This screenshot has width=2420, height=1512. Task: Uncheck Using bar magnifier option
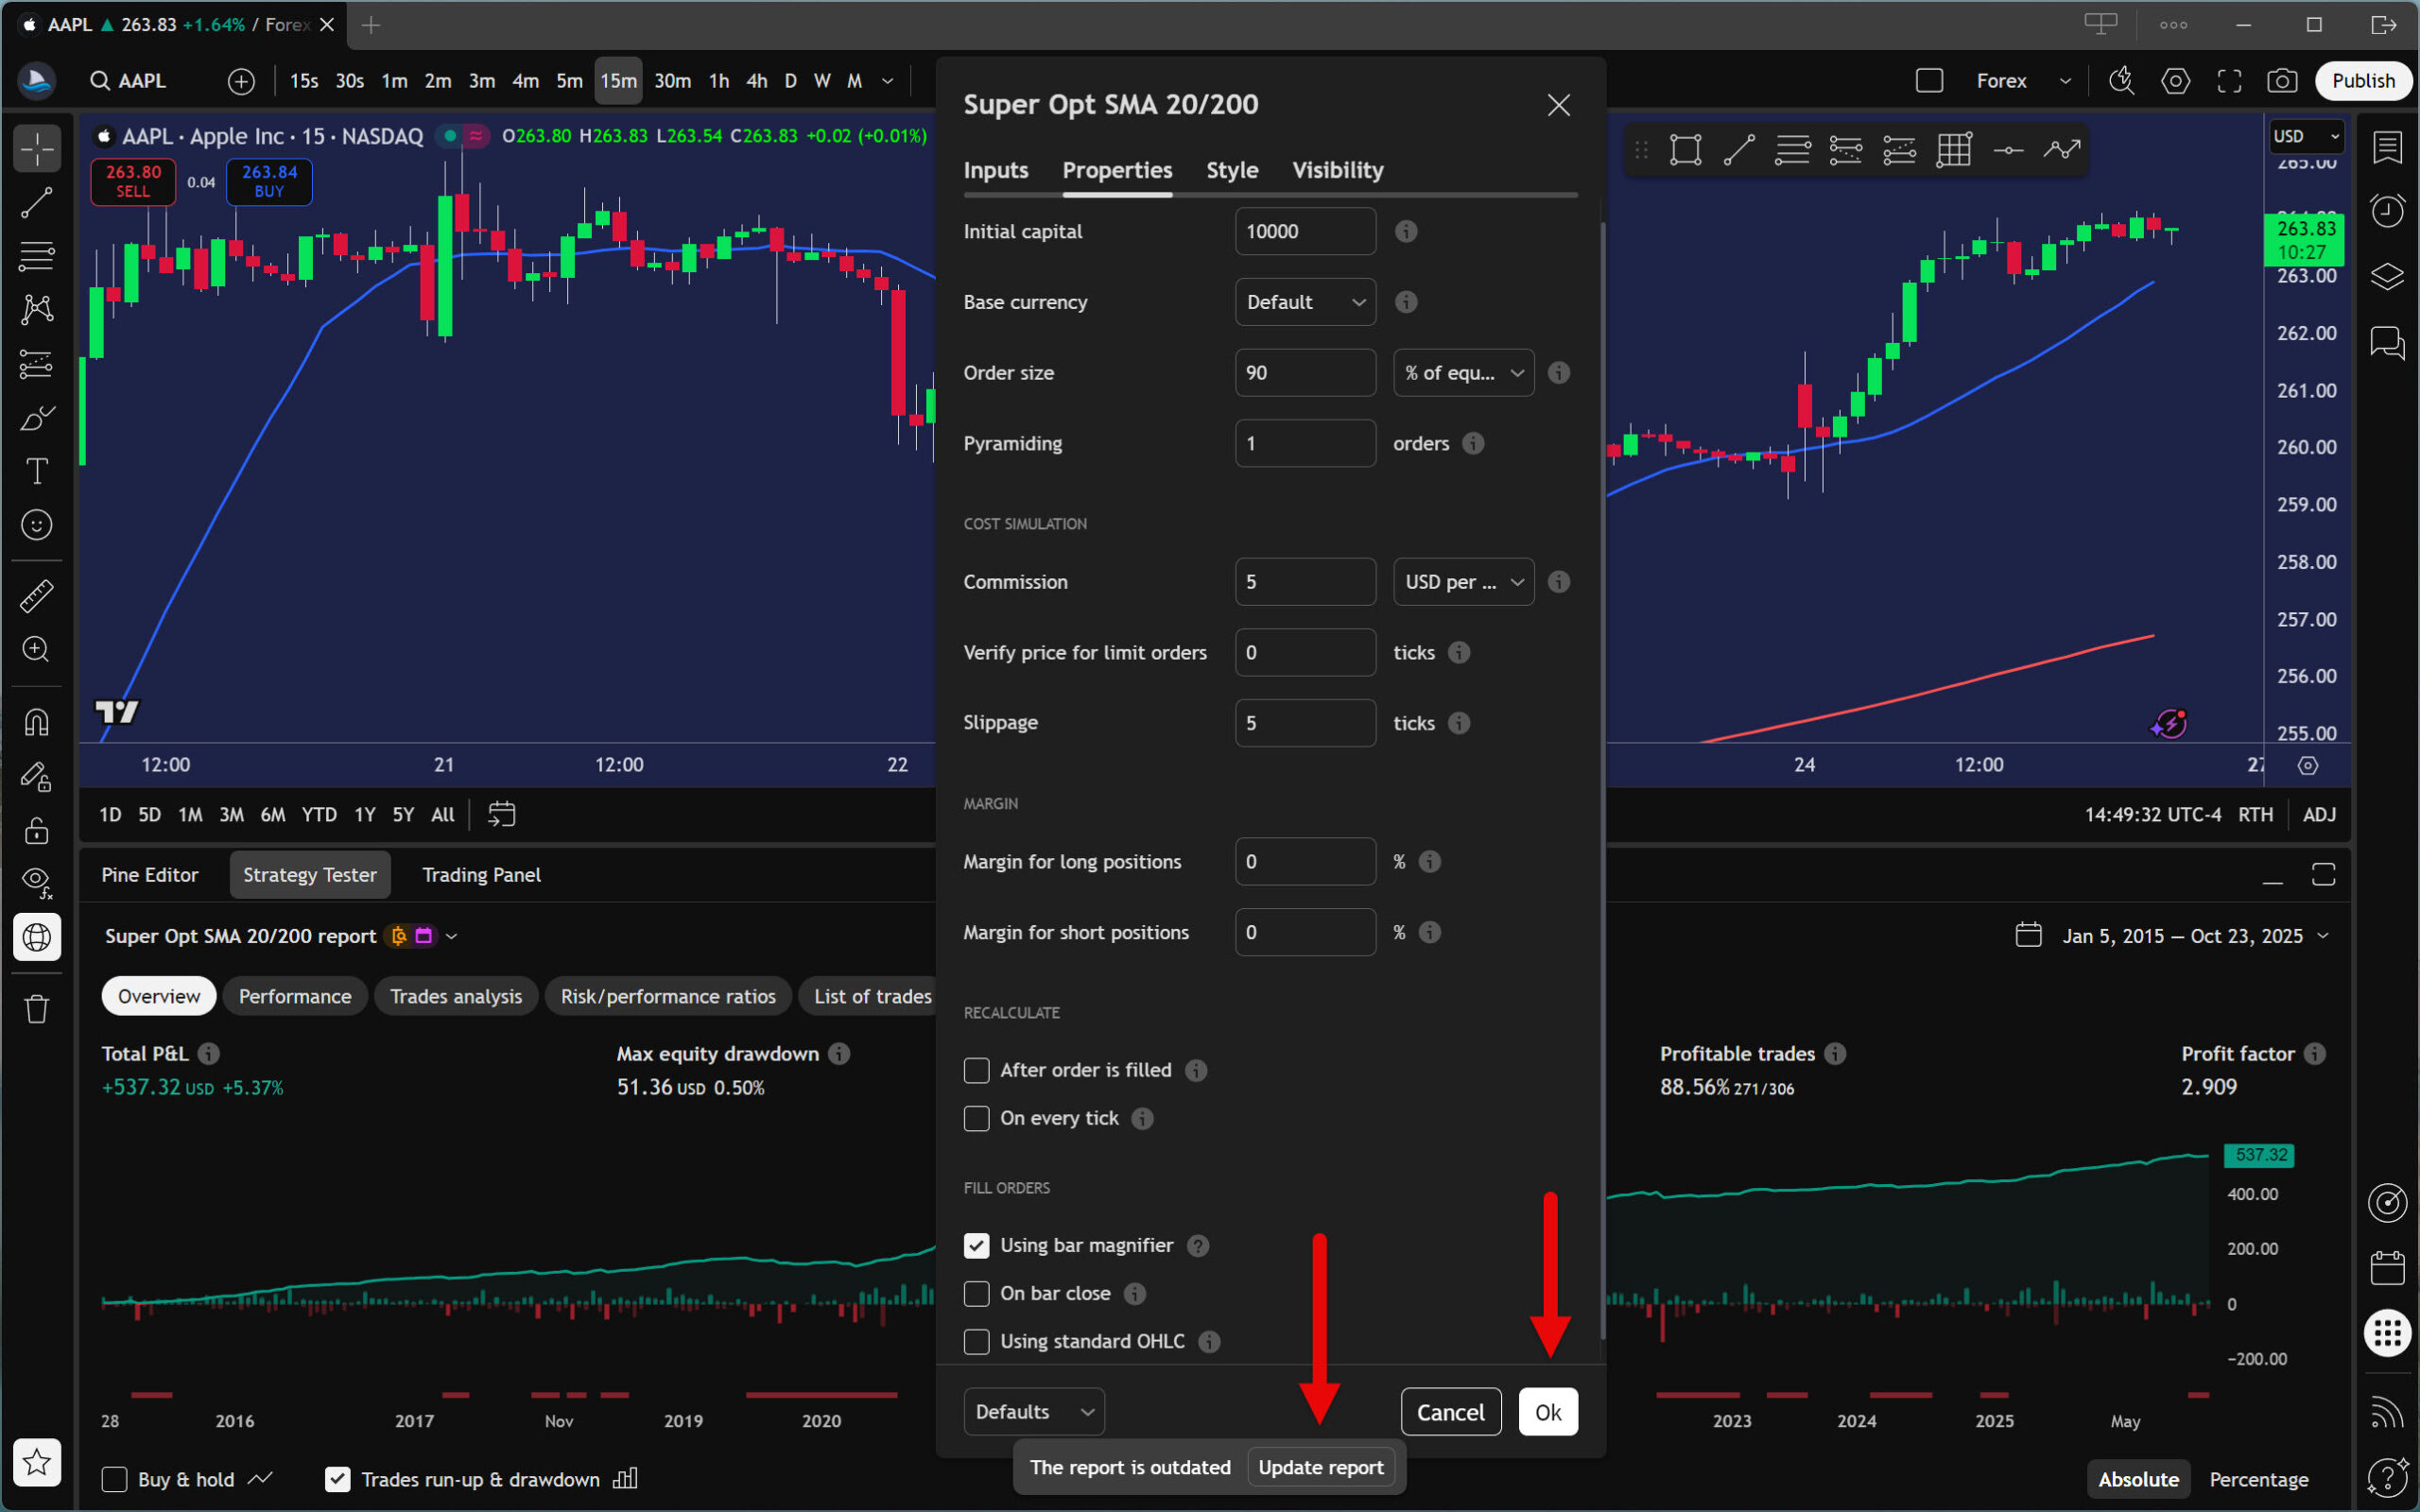tap(976, 1245)
